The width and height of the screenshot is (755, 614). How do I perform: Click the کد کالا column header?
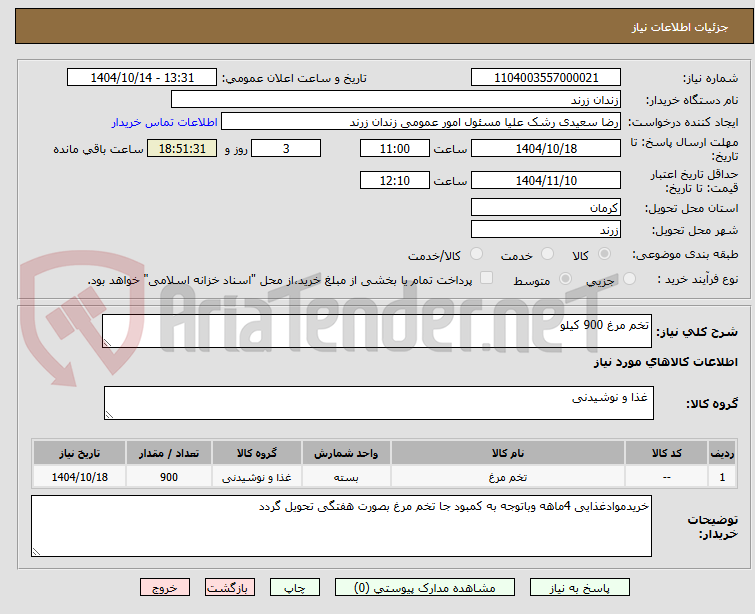666,453
